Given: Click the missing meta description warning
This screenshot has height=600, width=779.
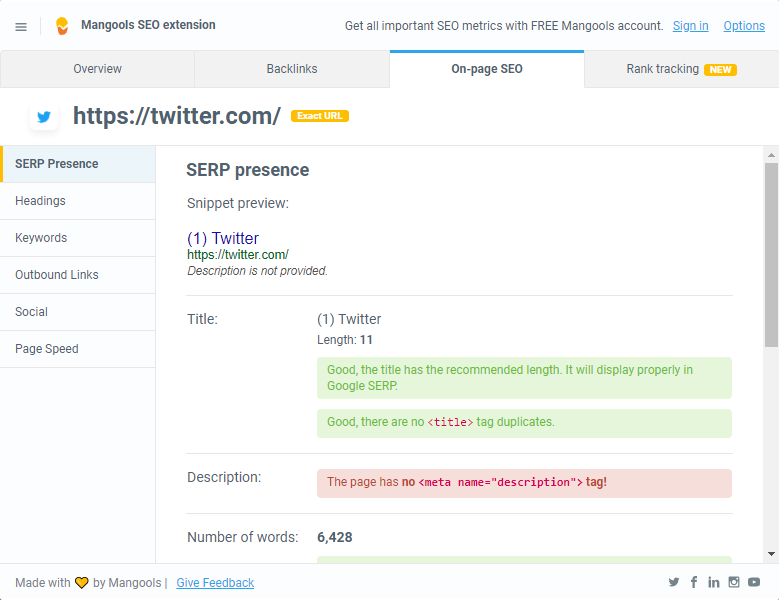Looking at the screenshot, I should (524, 483).
